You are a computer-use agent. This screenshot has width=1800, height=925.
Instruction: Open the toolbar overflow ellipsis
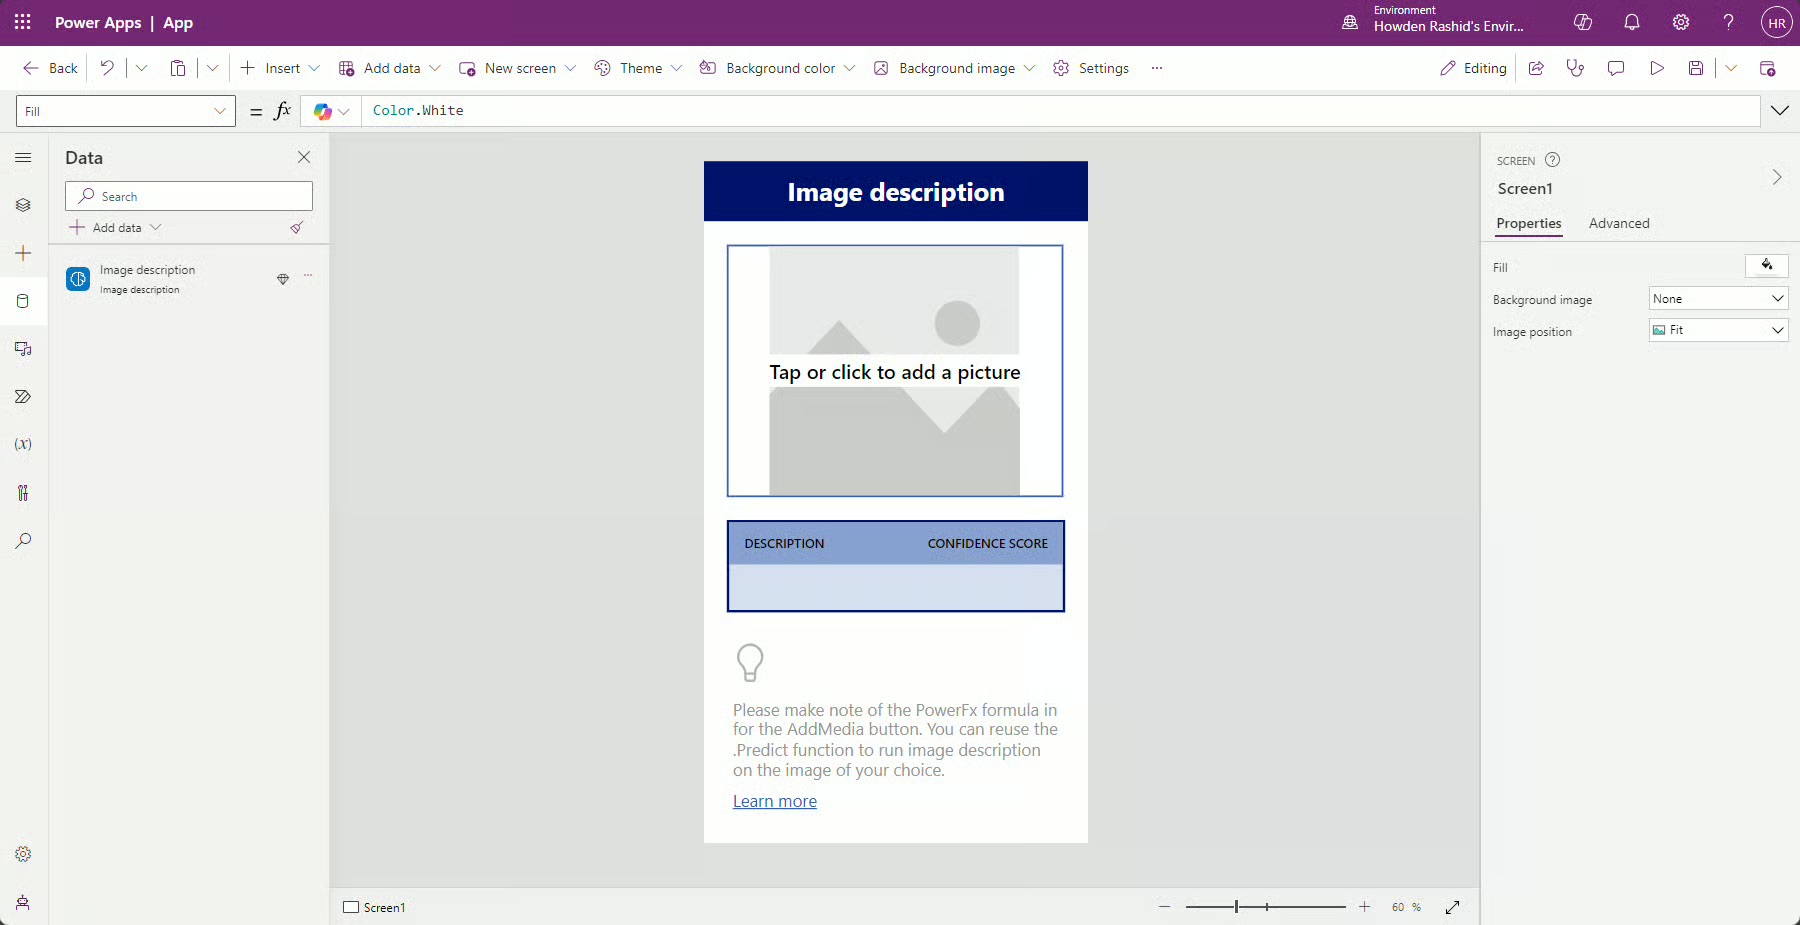(x=1157, y=68)
